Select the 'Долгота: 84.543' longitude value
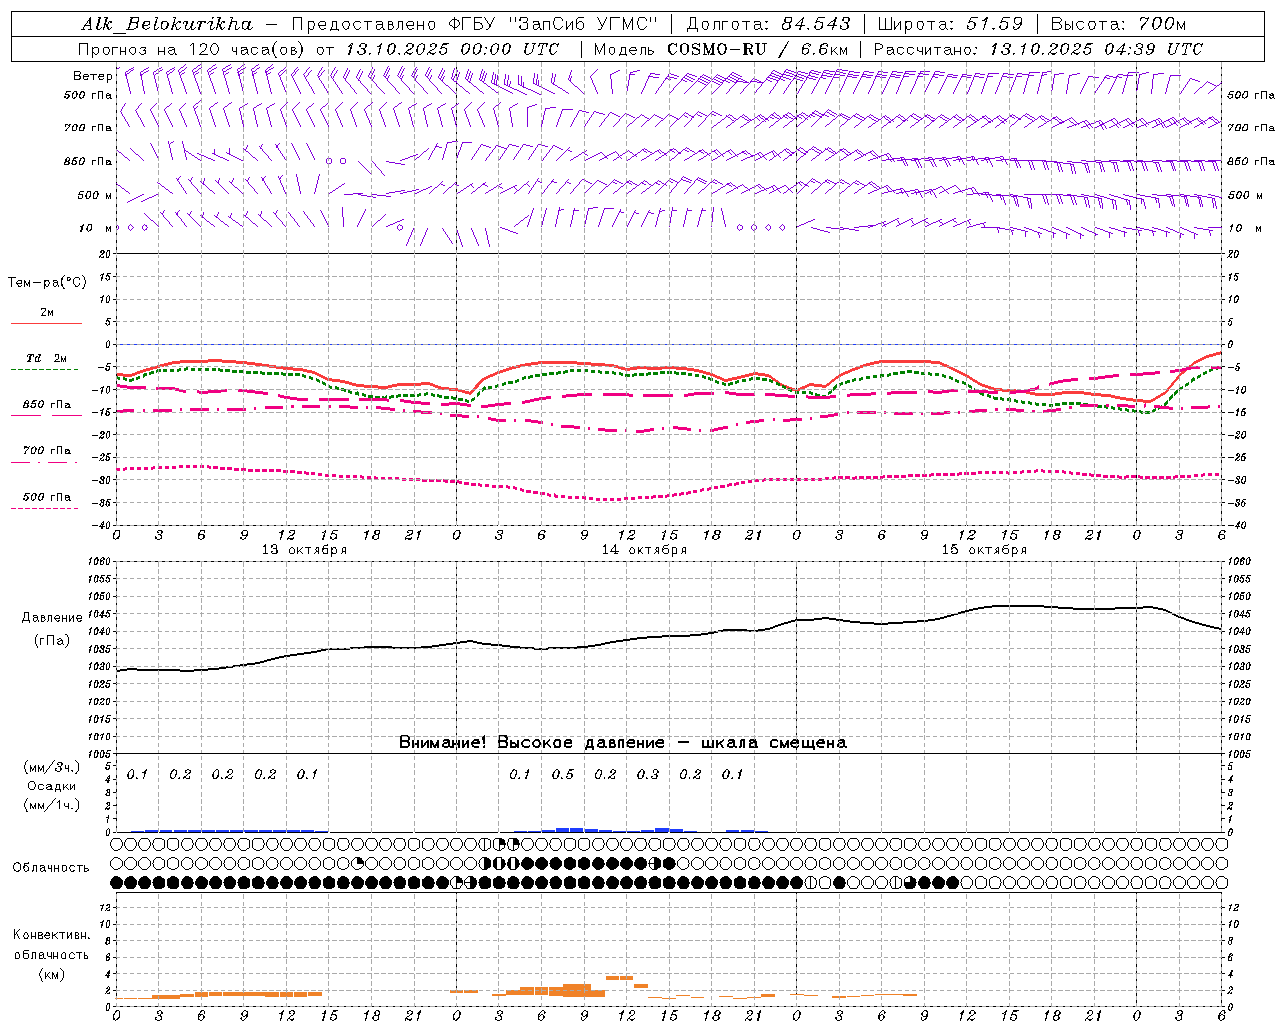Image resolution: width=1280 pixels, height=1024 pixels. click(x=768, y=24)
